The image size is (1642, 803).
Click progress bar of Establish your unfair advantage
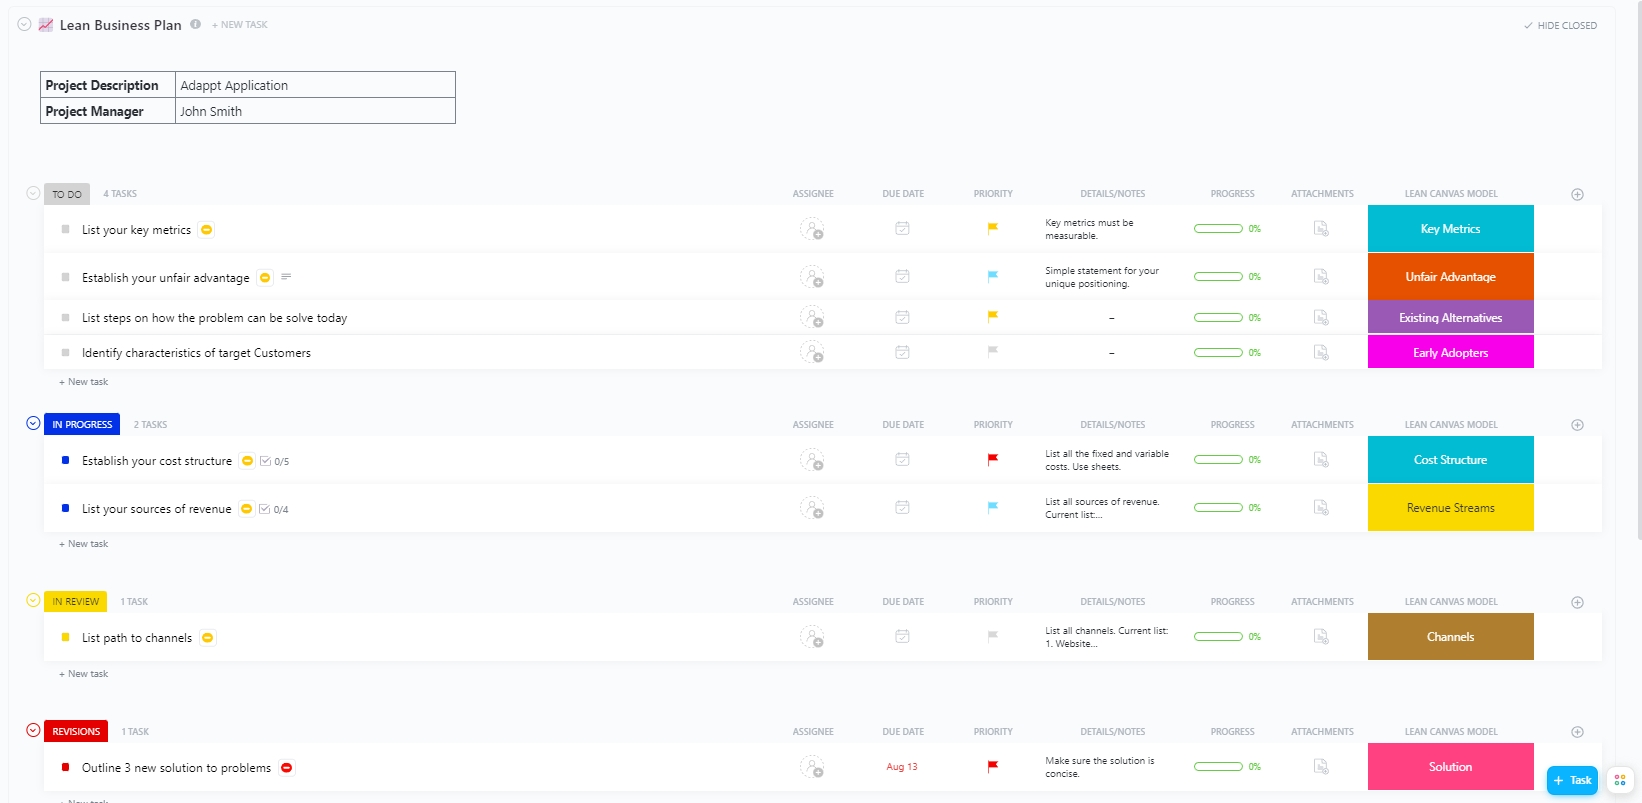1218,277
